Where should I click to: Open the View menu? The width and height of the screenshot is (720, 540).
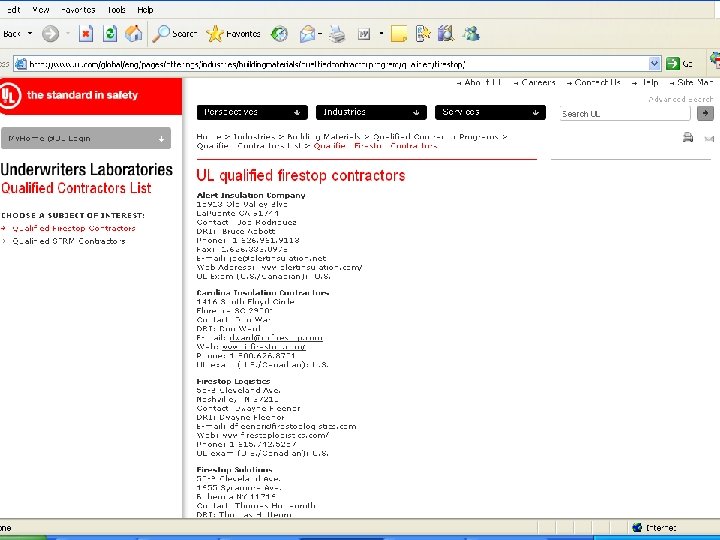tap(41, 10)
